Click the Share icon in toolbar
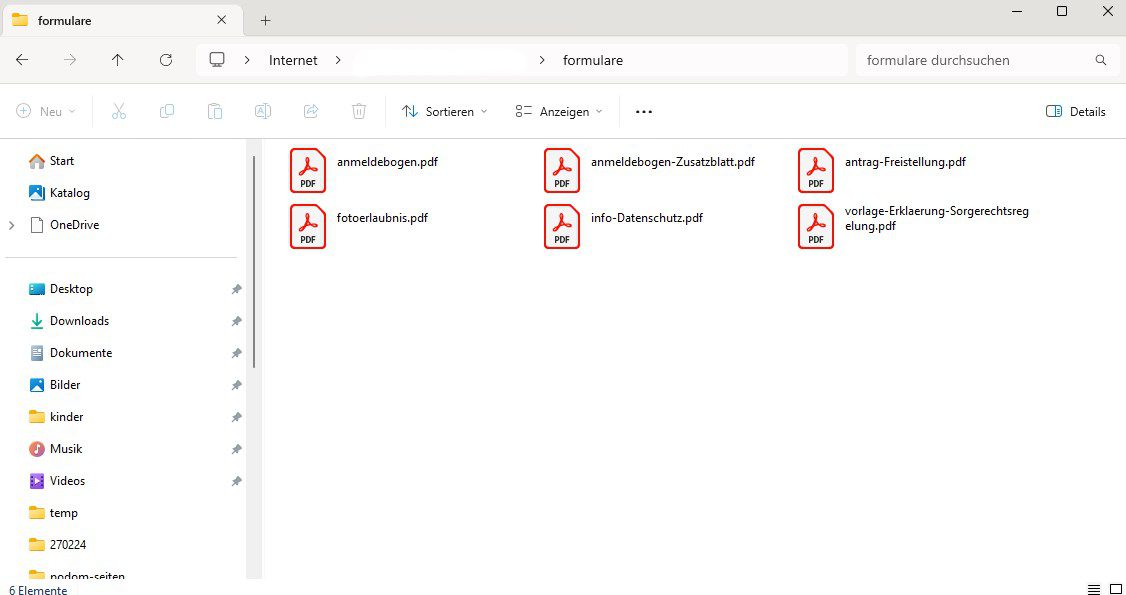The image size is (1126, 595). tap(311, 111)
